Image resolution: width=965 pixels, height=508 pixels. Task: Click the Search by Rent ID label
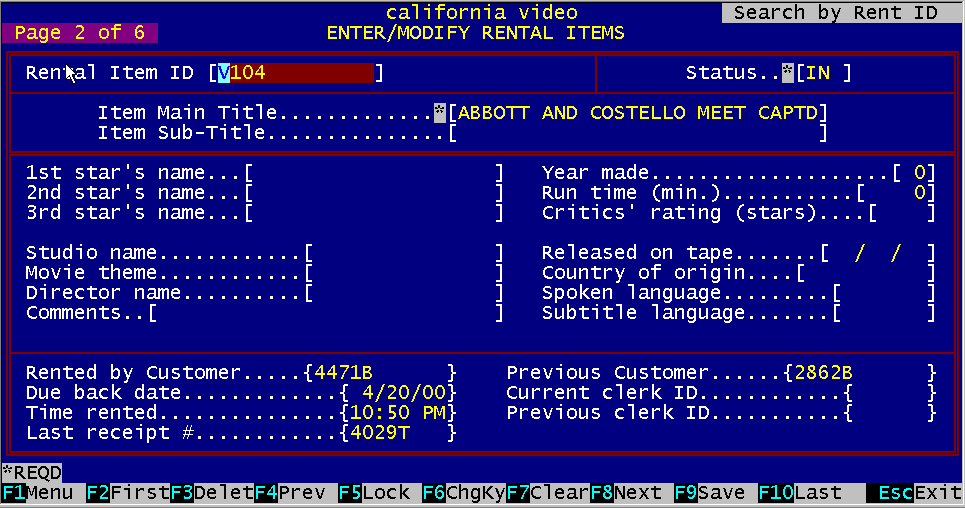835,13
